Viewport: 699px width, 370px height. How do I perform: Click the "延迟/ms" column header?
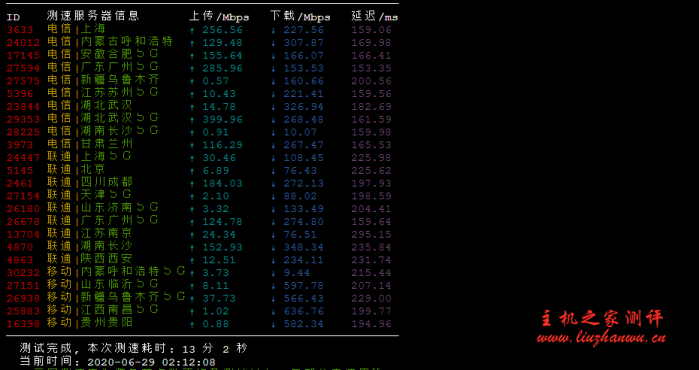point(374,16)
